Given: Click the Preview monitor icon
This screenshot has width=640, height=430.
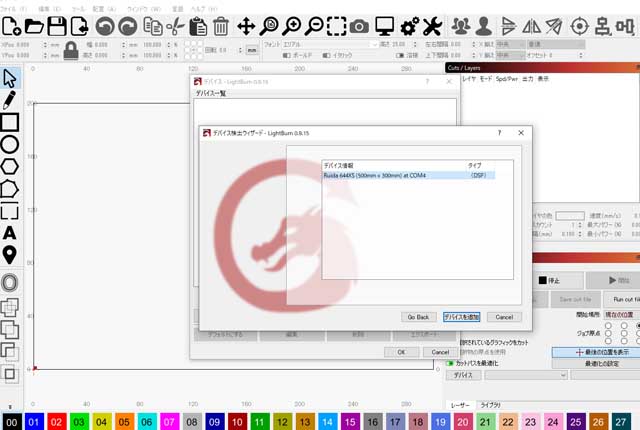Looking at the screenshot, I should tap(384, 27).
